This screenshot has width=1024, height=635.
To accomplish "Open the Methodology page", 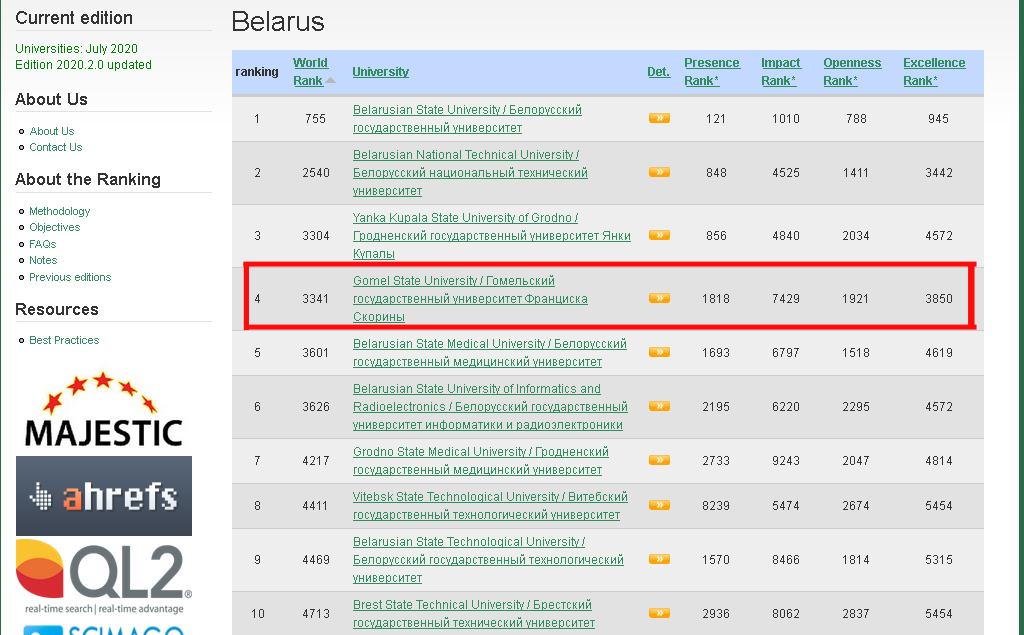I will [x=59, y=211].
